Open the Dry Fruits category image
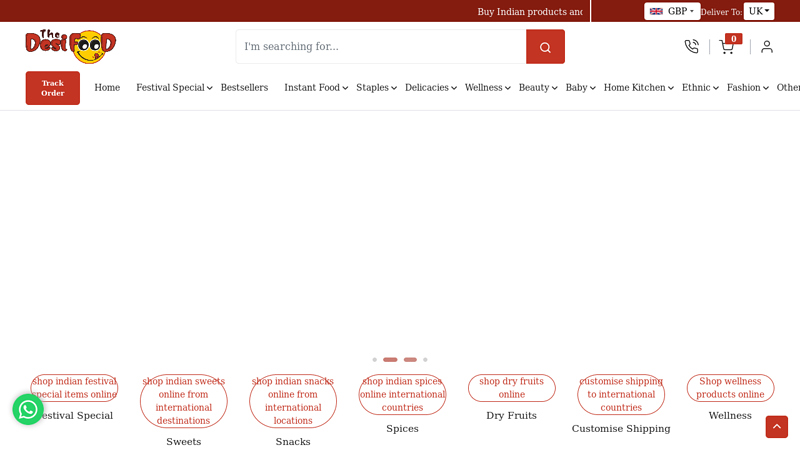This screenshot has width=800, height=450. tap(512, 388)
